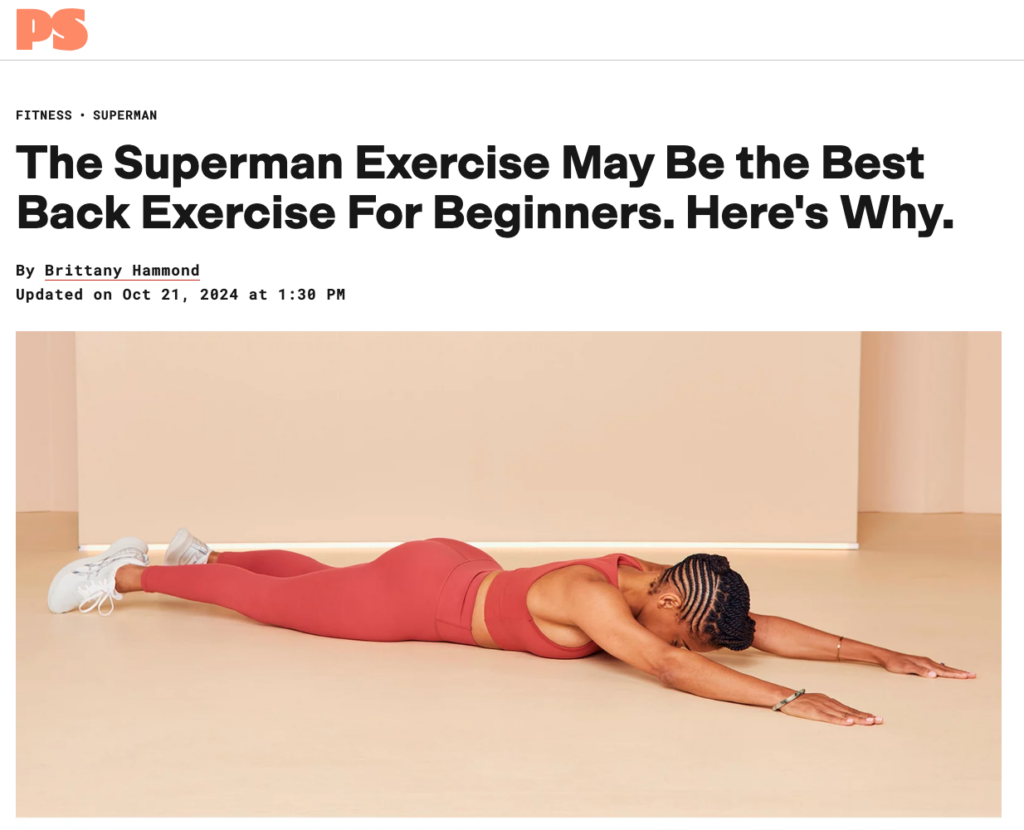Click the "By" label before the author name

[25, 270]
